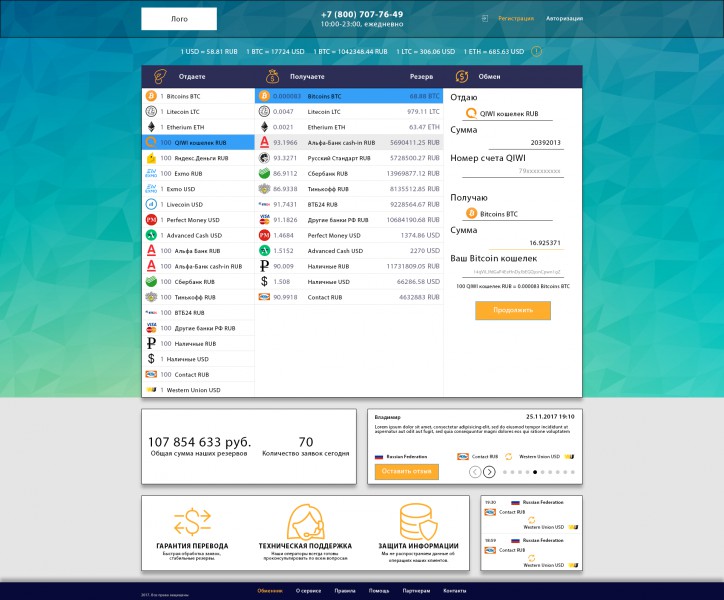Select Litecoin LTC icon in Отдаете list
This screenshot has width=724, height=600.
click(x=151, y=111)
